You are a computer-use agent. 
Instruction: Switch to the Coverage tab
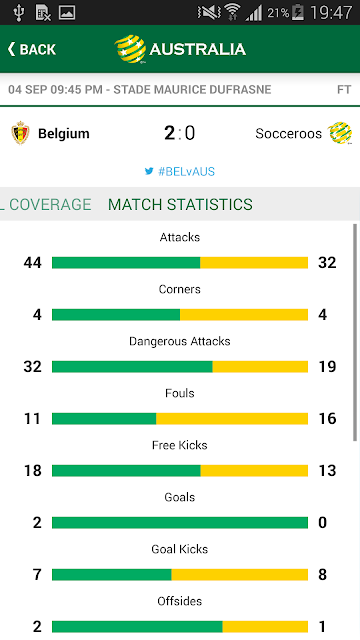pyautogui.click(x=45, y=204)
